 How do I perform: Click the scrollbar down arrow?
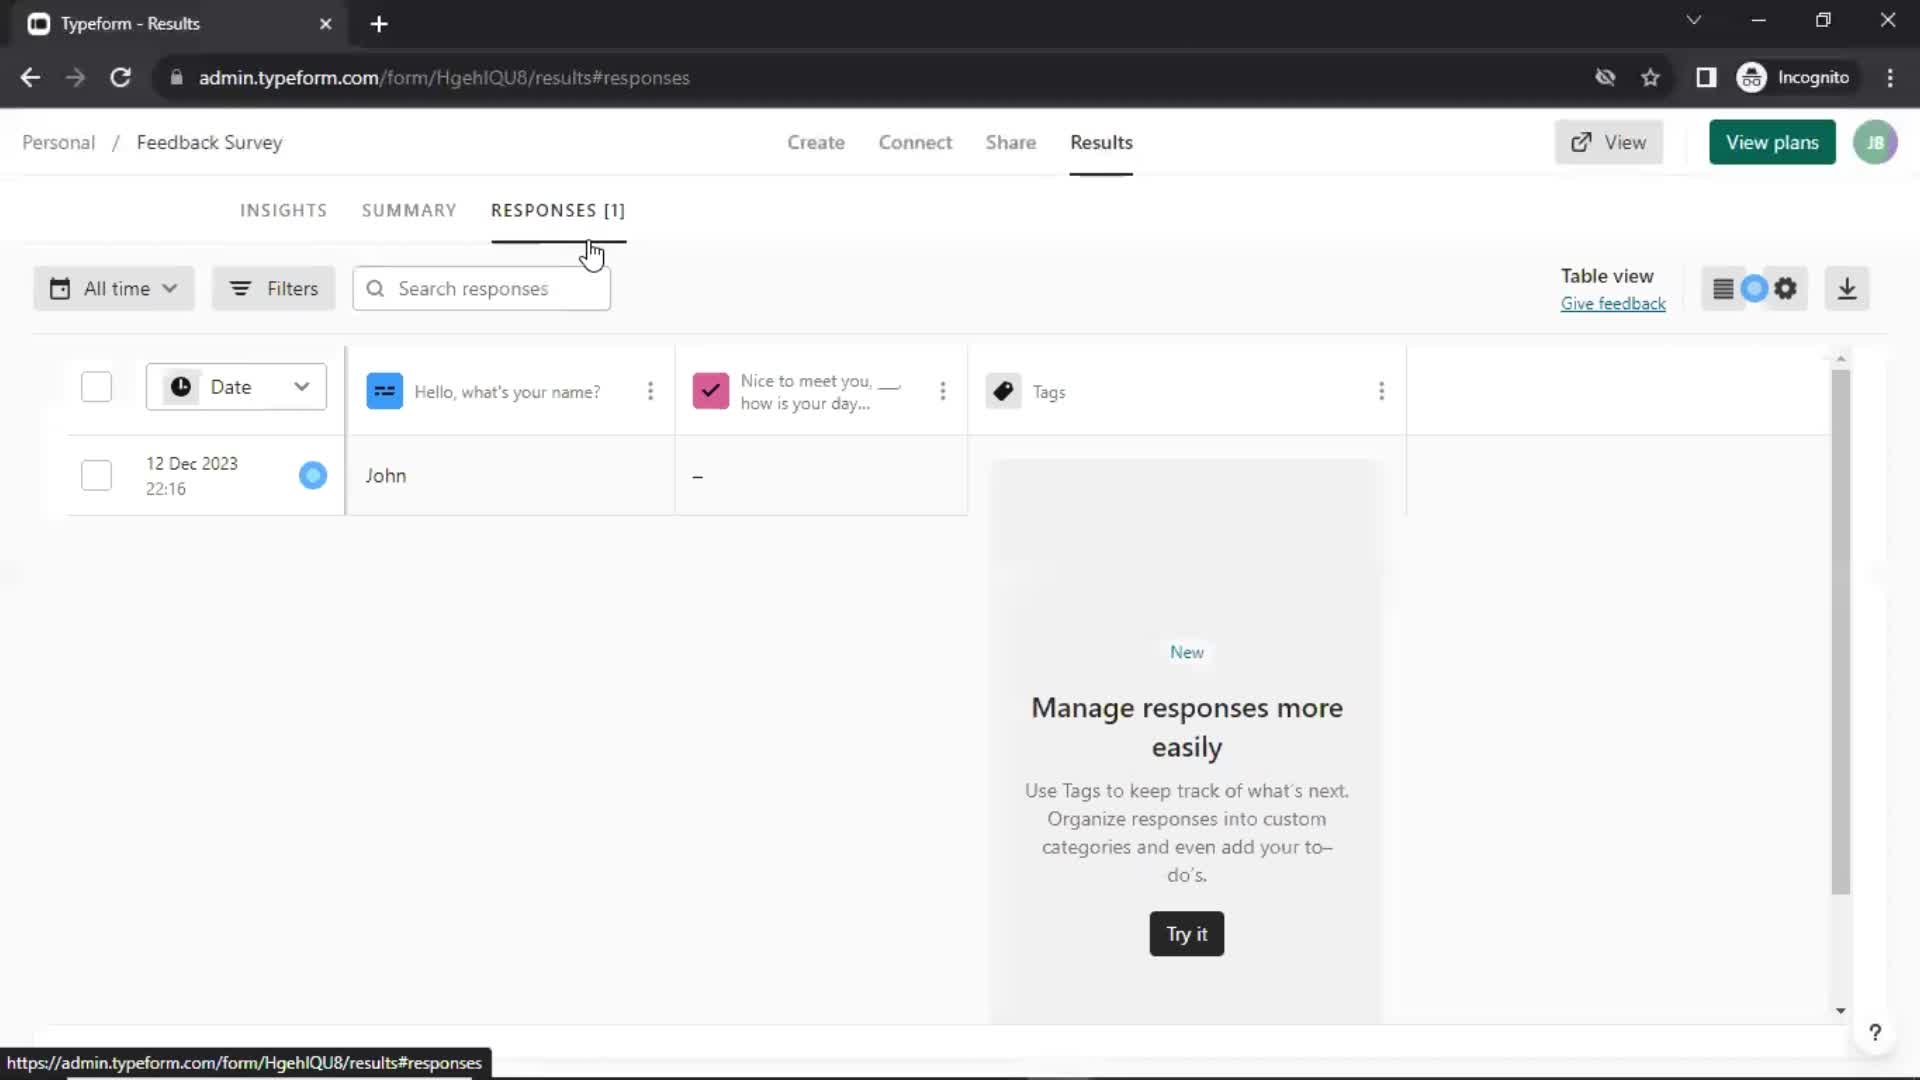(x=1841, y=1011)
